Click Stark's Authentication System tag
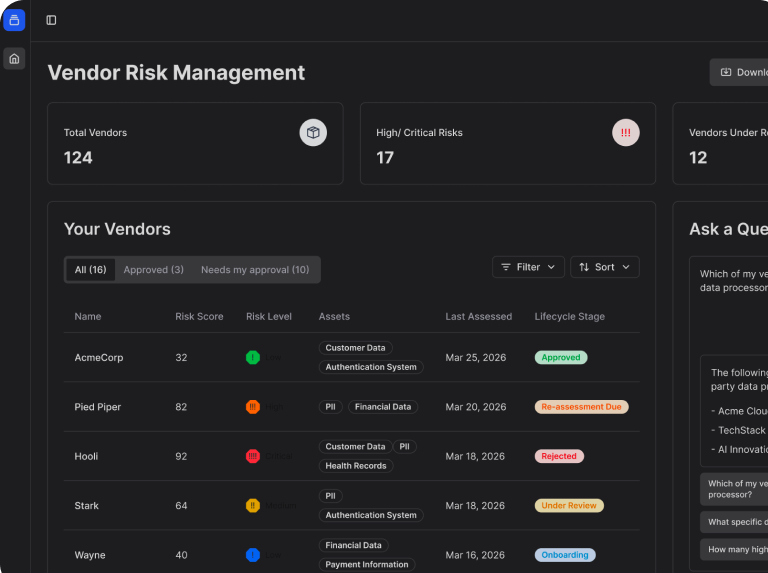 tap(371, 515)
